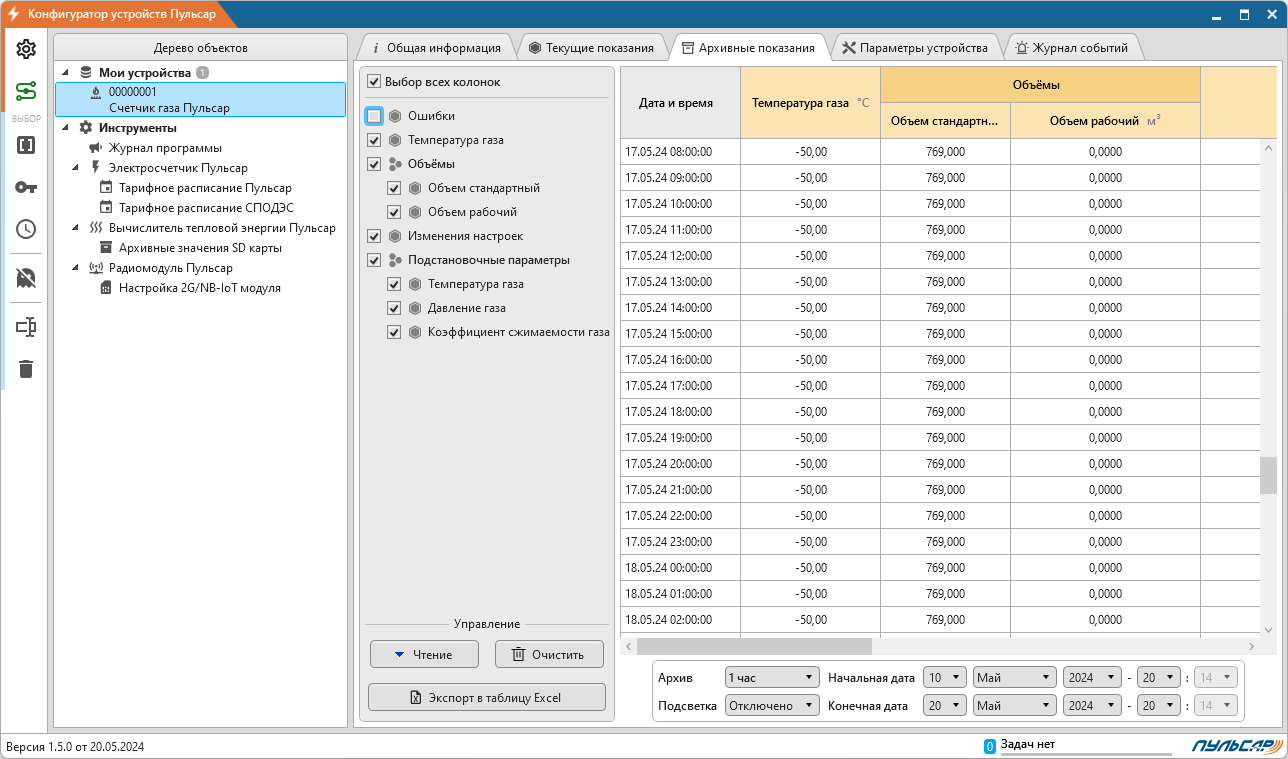
Task: Open the Конечная дата hour dropdown
Action: (1158, 706)
